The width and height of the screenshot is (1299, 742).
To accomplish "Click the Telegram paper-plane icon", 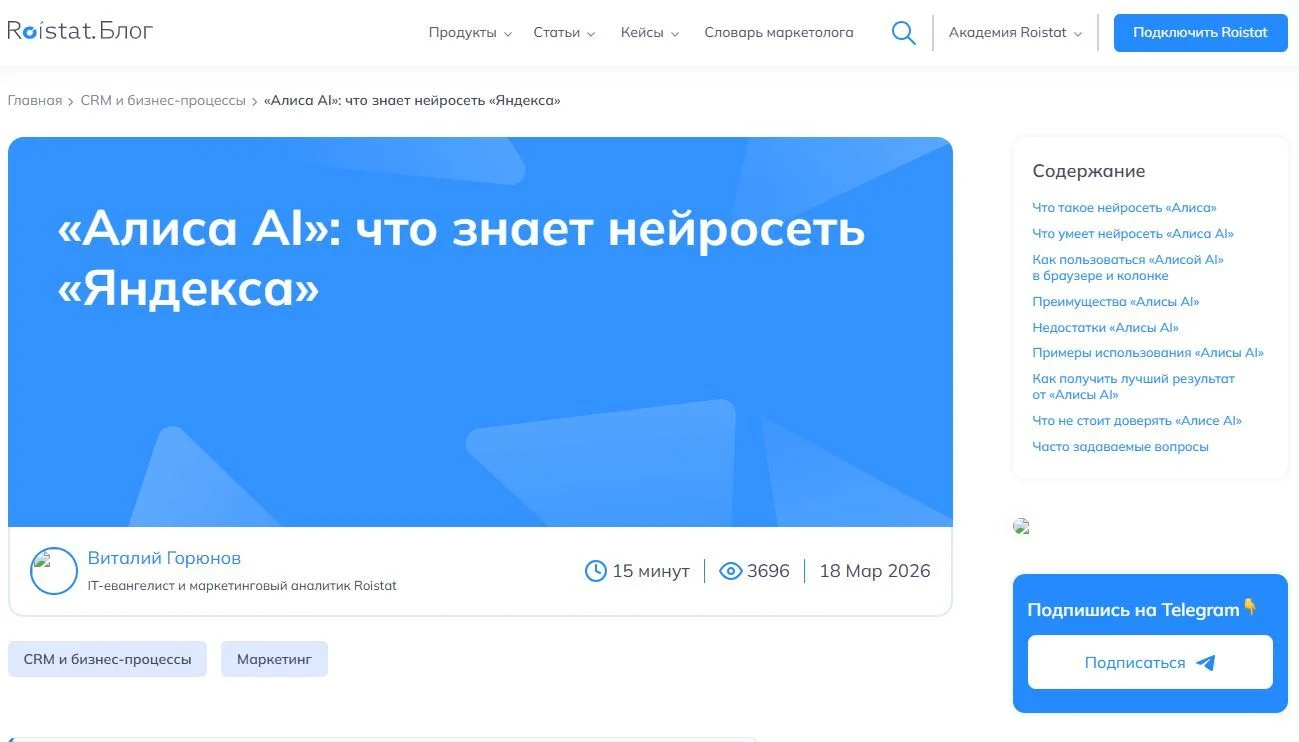I will (1206, 663).
